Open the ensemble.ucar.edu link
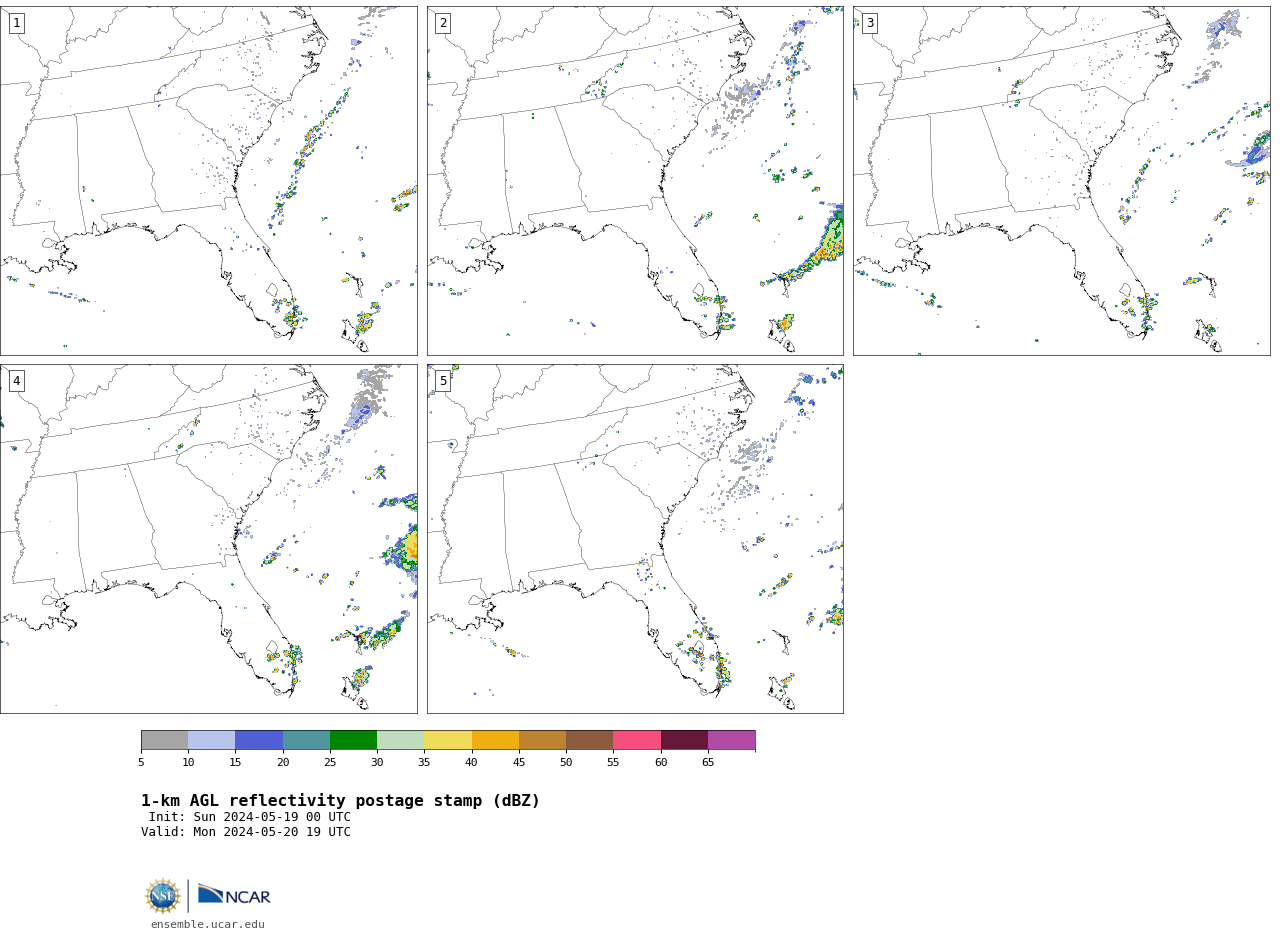 click(208, 925)
